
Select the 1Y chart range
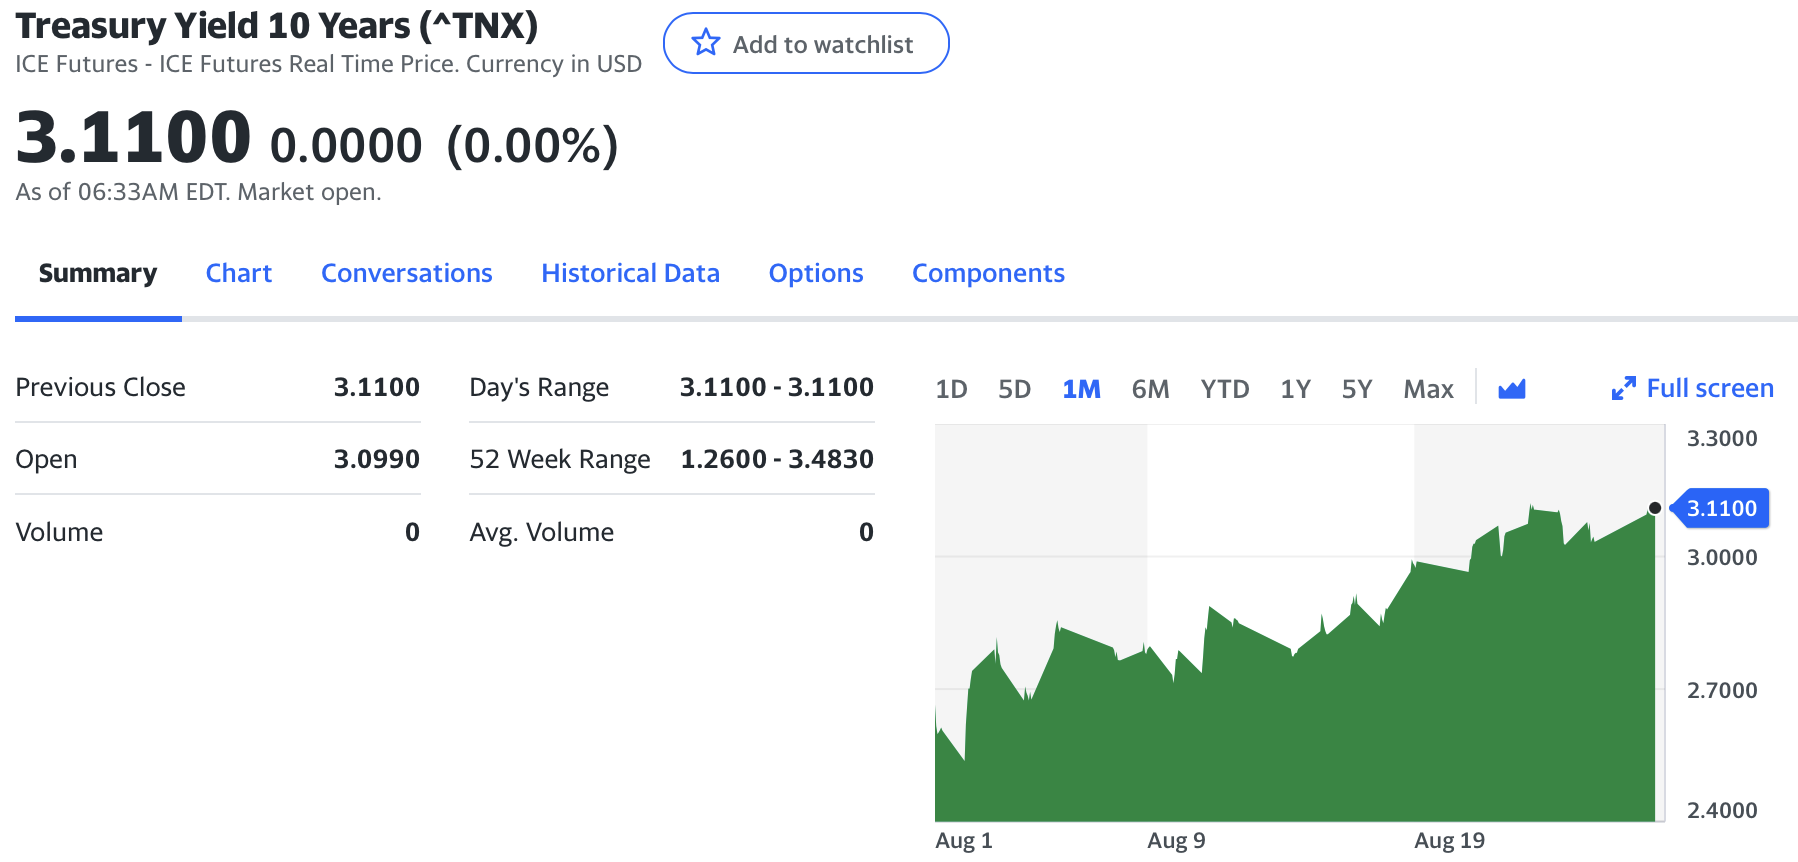click(x=1295, y=389)
